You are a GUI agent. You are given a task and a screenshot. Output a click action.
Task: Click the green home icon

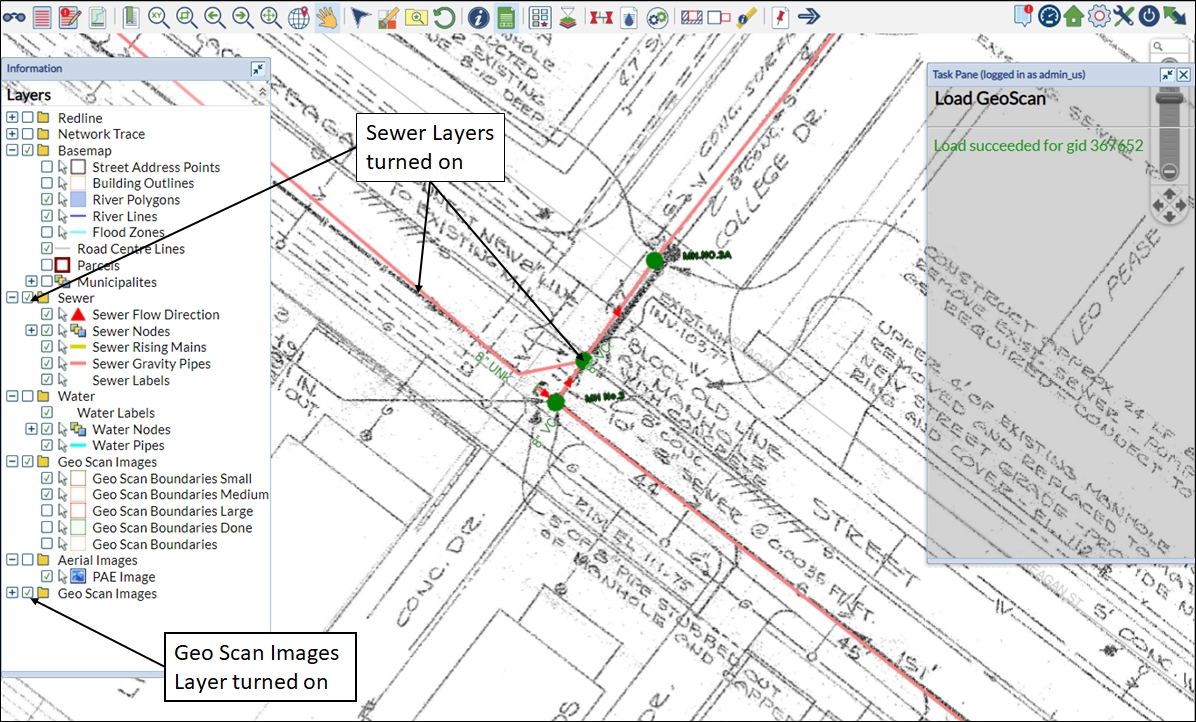click(1074, 16)
